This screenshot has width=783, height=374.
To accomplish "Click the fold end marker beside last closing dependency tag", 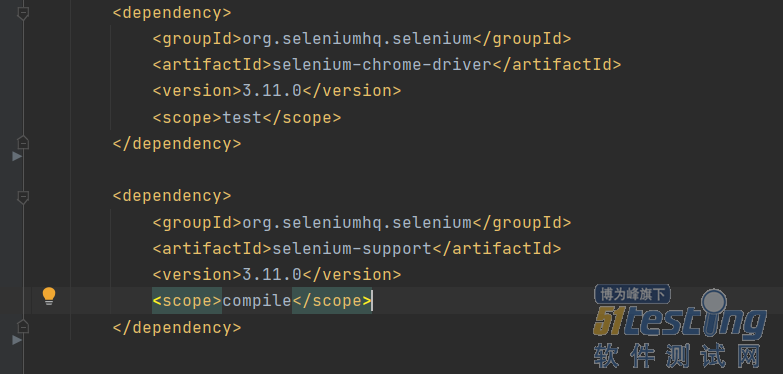I will (x=22, y=327).
